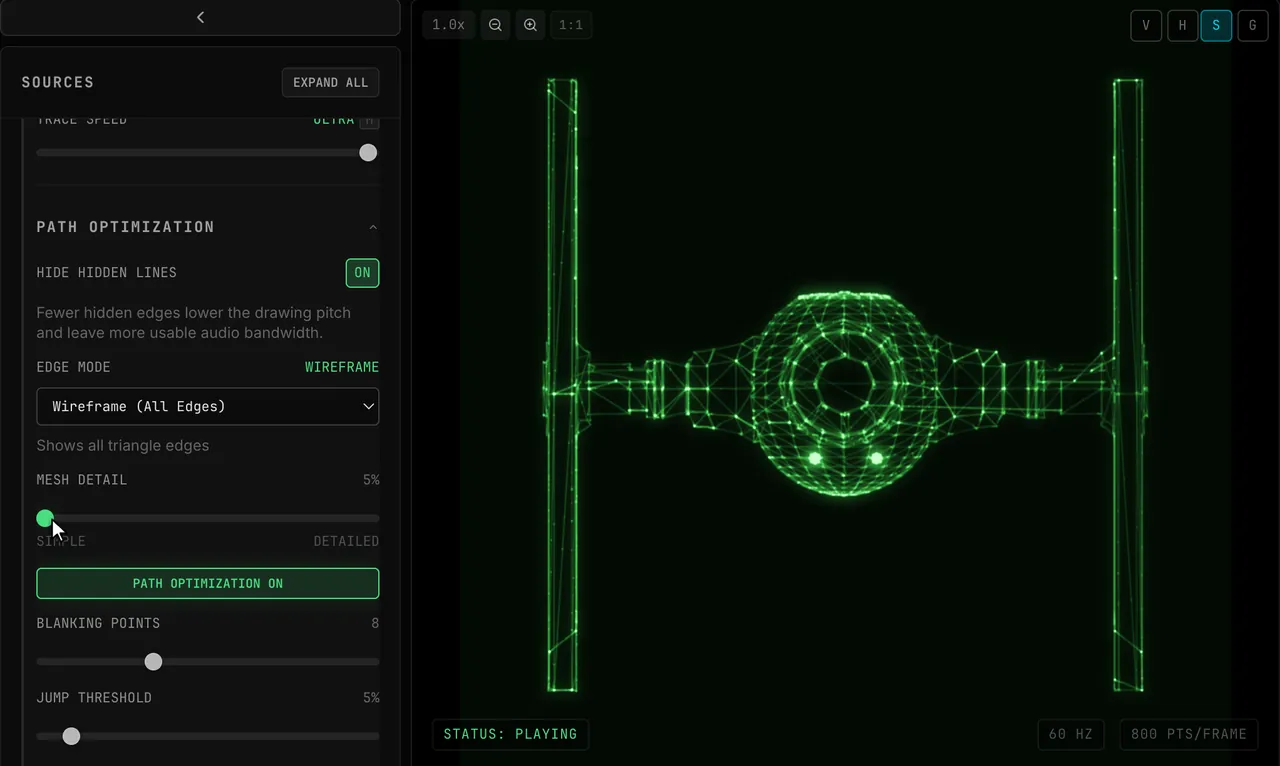
Task: Switch to the H view mode
Action: [x=1182, y=26]
